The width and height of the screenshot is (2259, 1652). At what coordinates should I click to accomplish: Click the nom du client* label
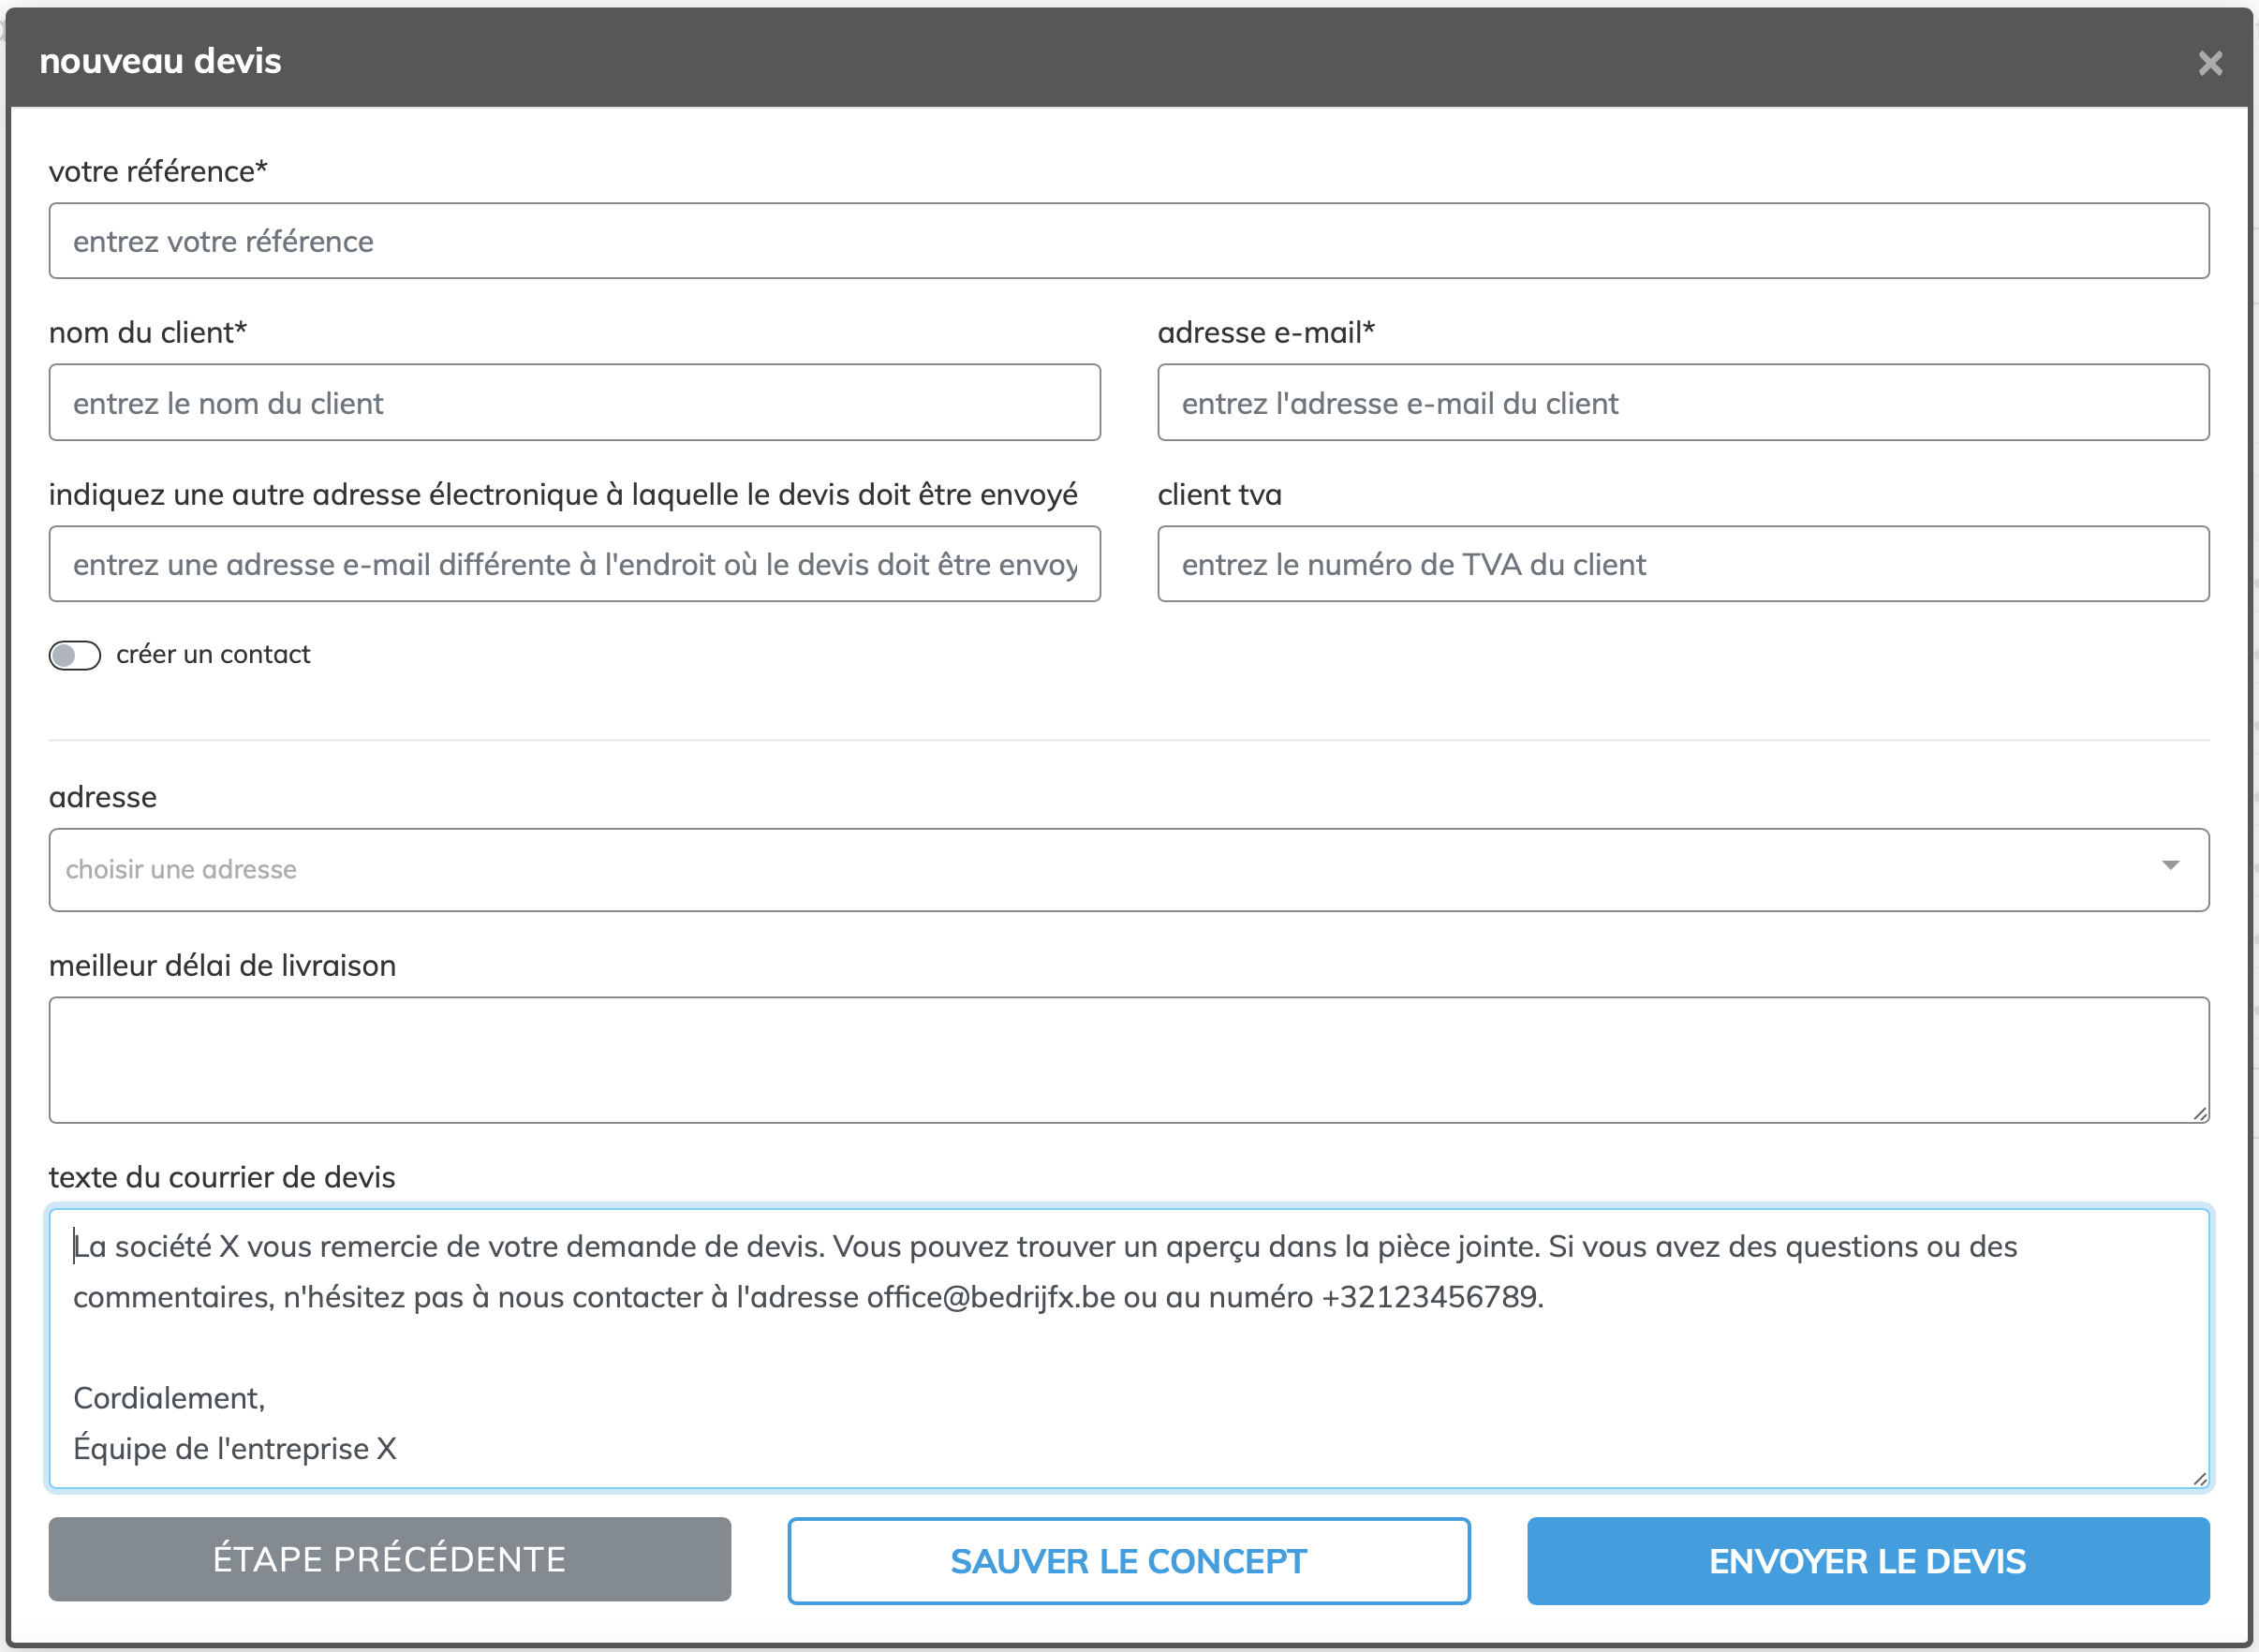148,332
